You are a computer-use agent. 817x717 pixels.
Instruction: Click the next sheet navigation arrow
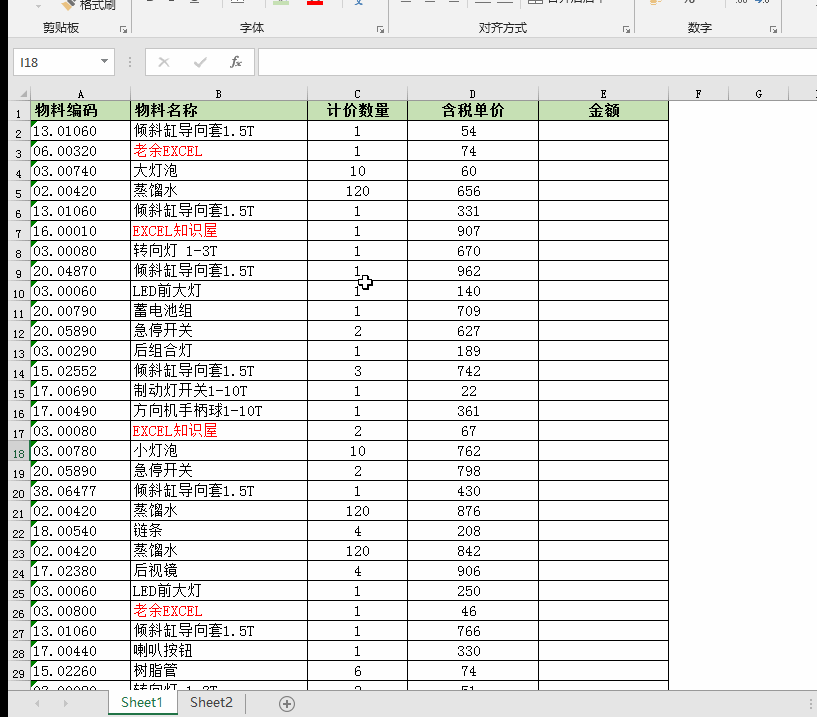[65, 703]
